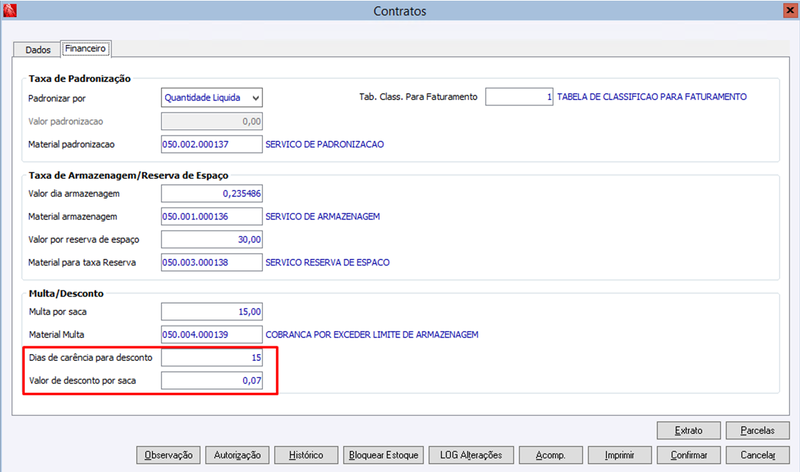800x472 pixels.
Task: Click the Bloquear Estoque button
Action: tap(383, 455)
